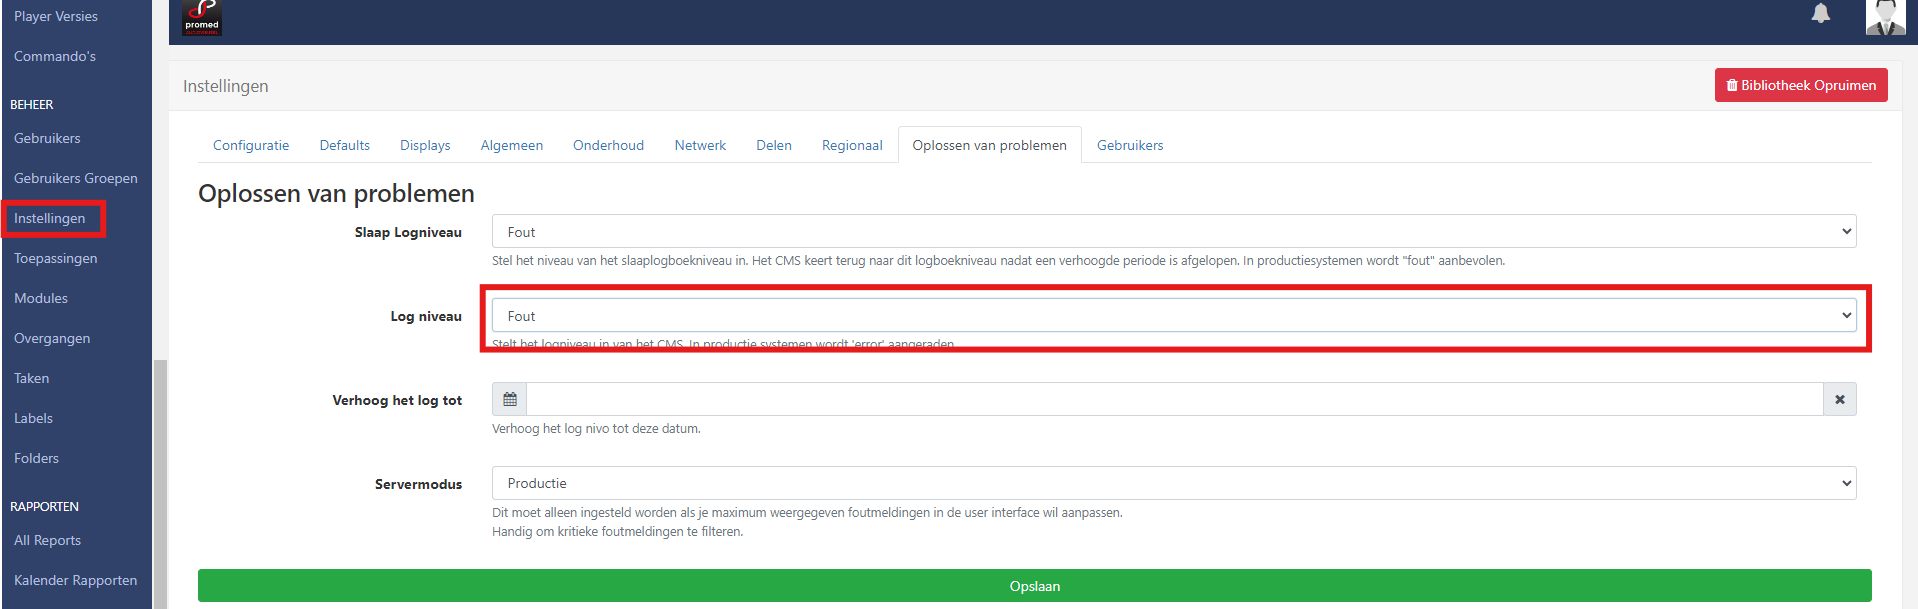Open the user profile avatar
The image size is (1918, 609).
coord(1885,17)
